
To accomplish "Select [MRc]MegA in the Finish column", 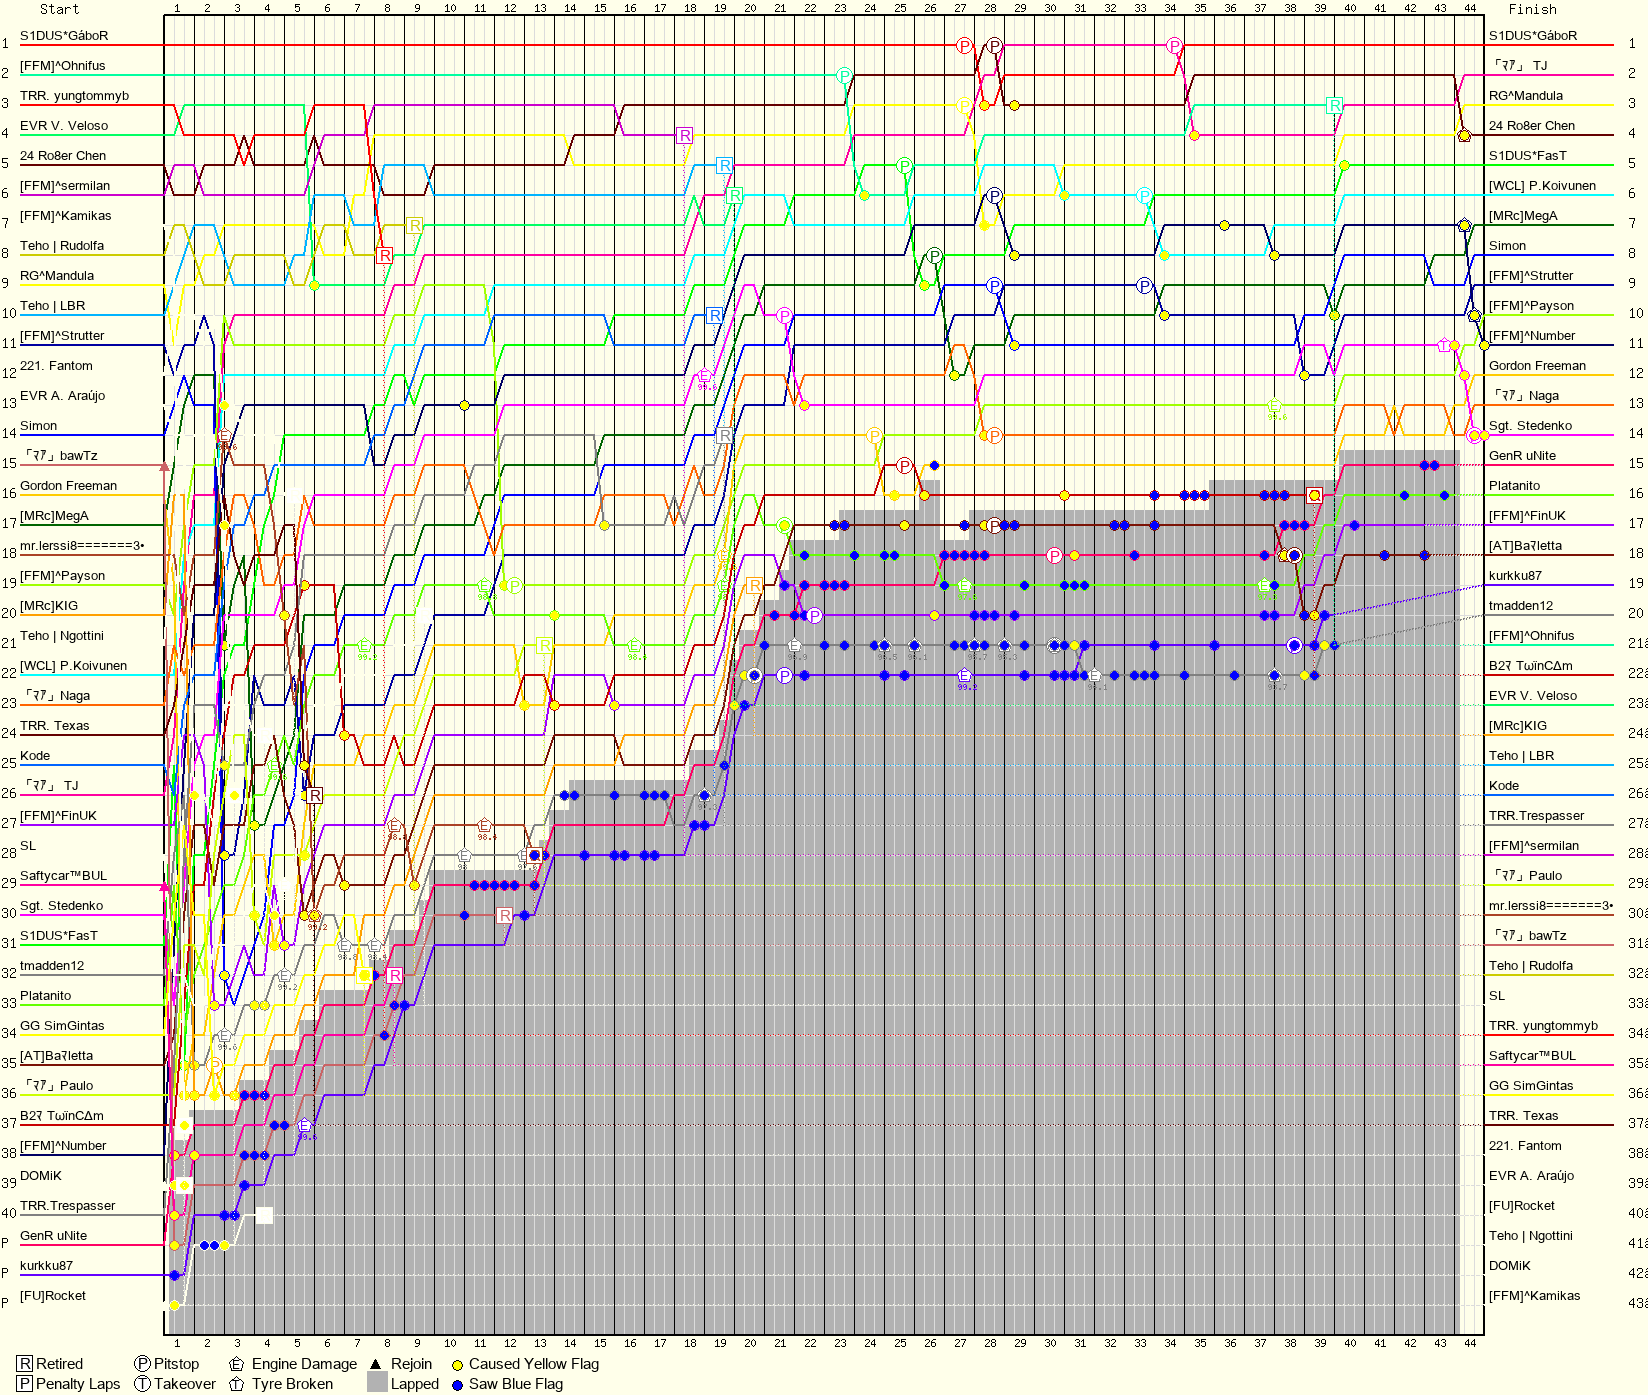I will (x=1523, y=216).
